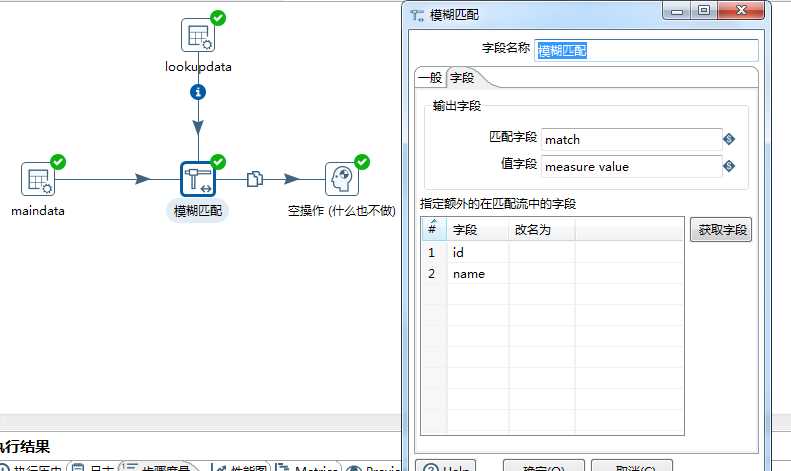The height and width of the screenshot is (471, 791).
Task: Click the 改名为 cell in name row
Action: tap(542, 273)
